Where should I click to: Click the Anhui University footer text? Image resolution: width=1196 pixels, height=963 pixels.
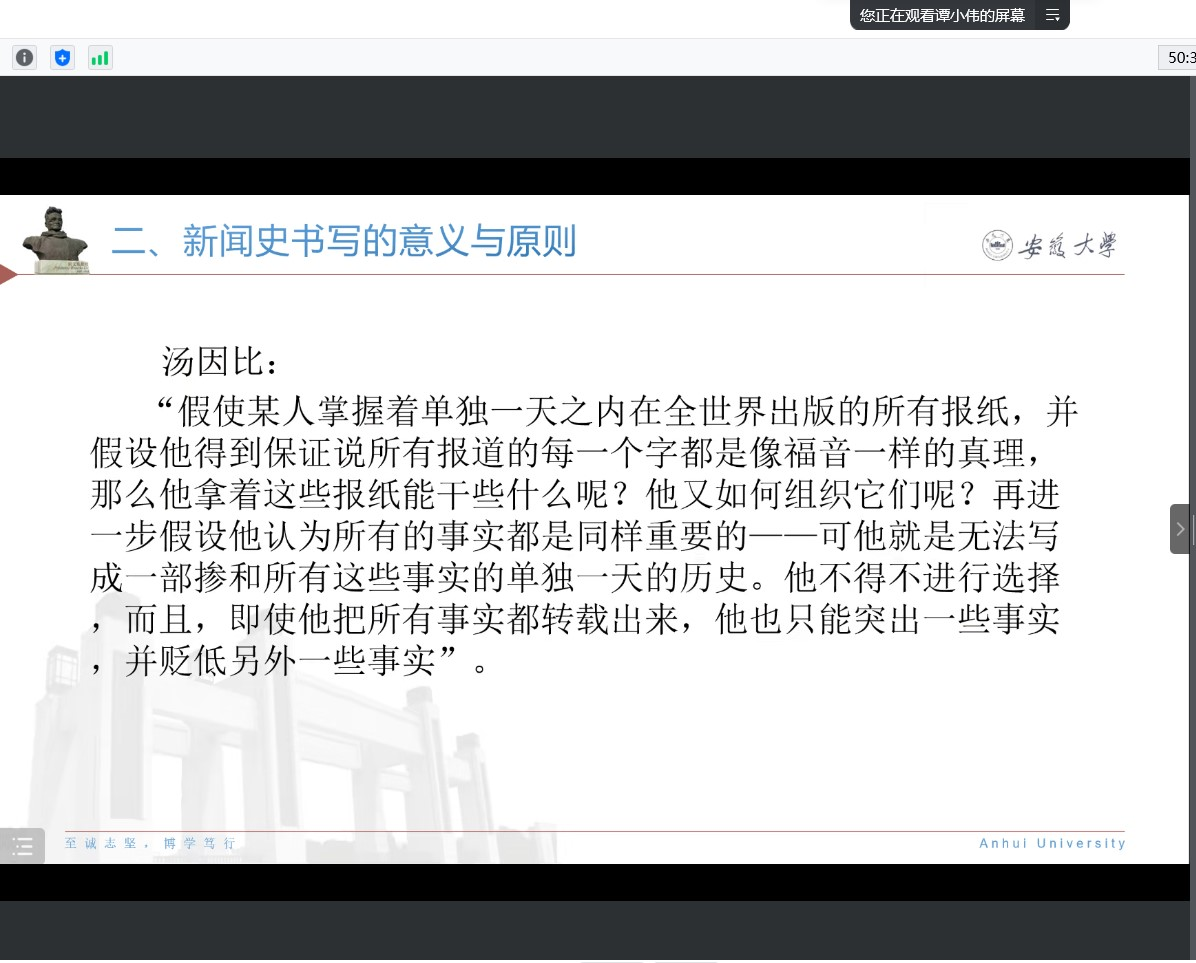[1052, 843]
